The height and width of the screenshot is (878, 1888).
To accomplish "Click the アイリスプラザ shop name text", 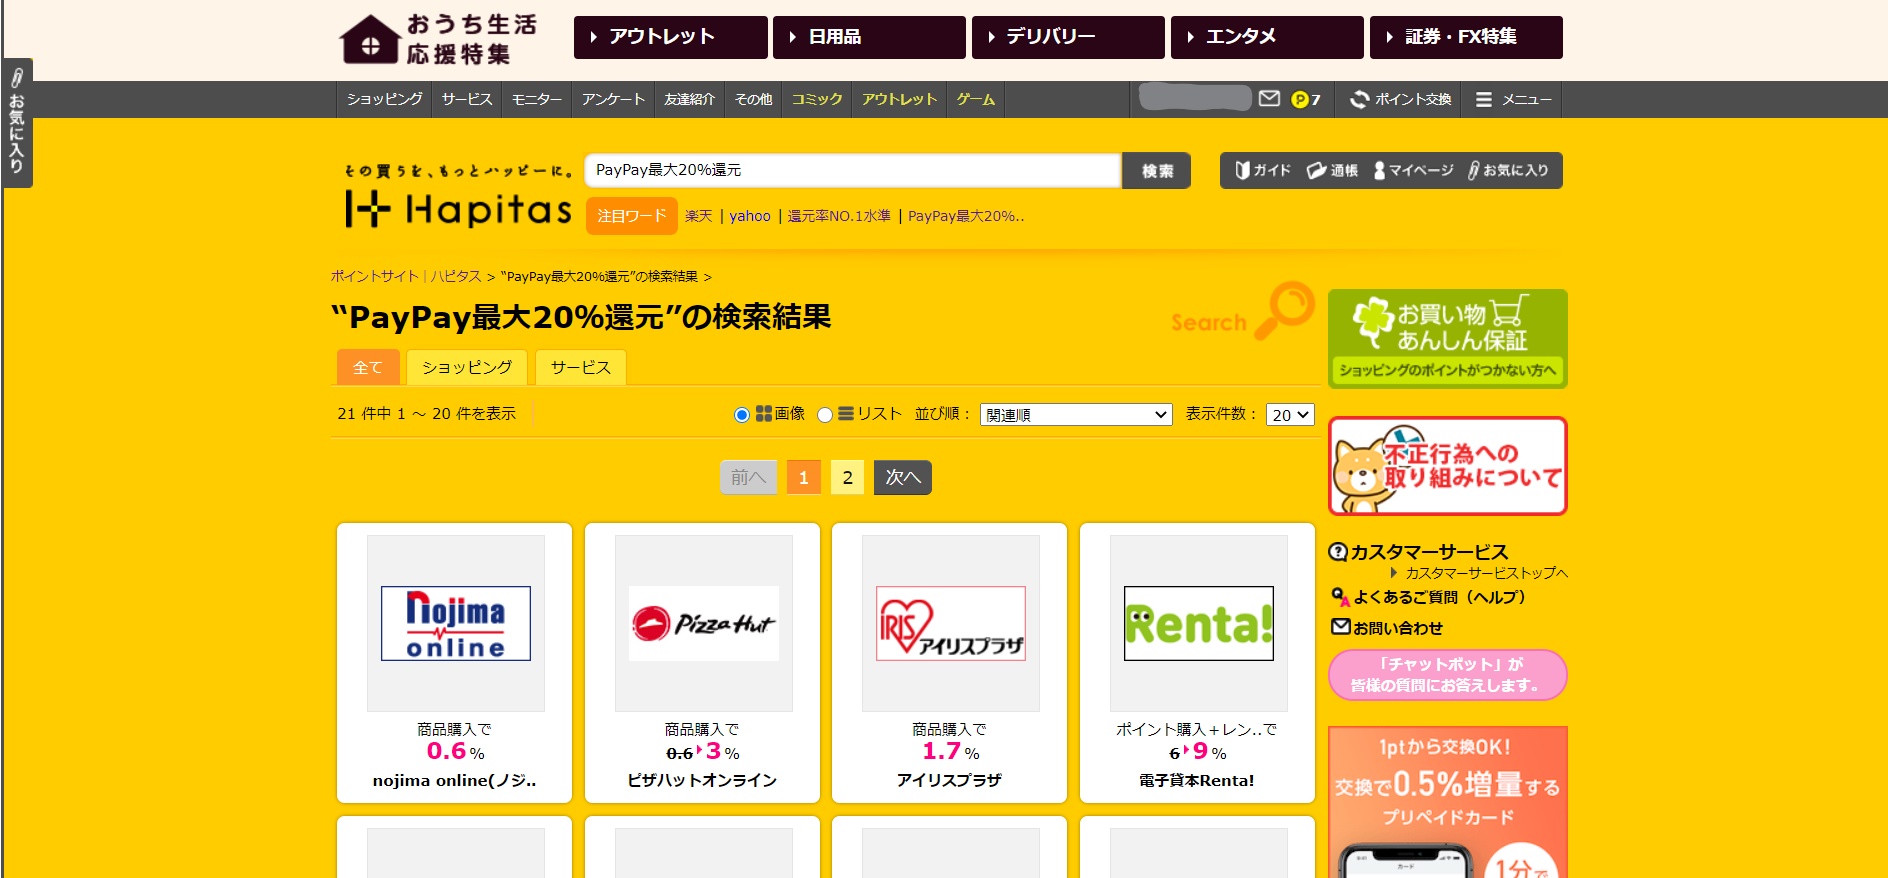I will coord(949,780).
